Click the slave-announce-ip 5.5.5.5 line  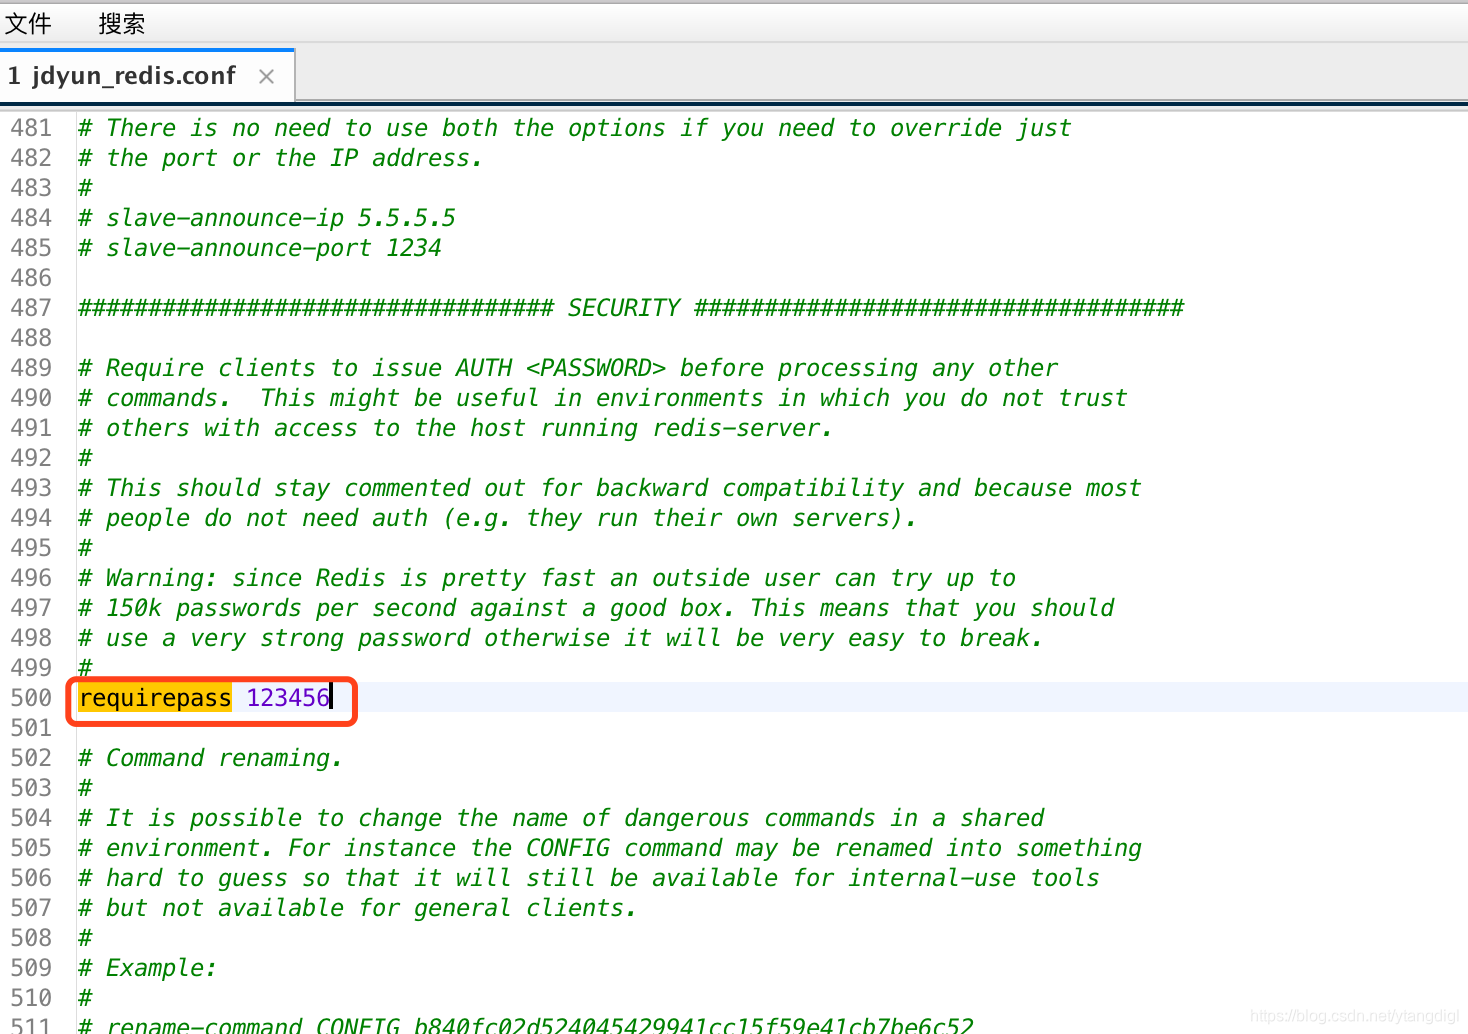267,218
